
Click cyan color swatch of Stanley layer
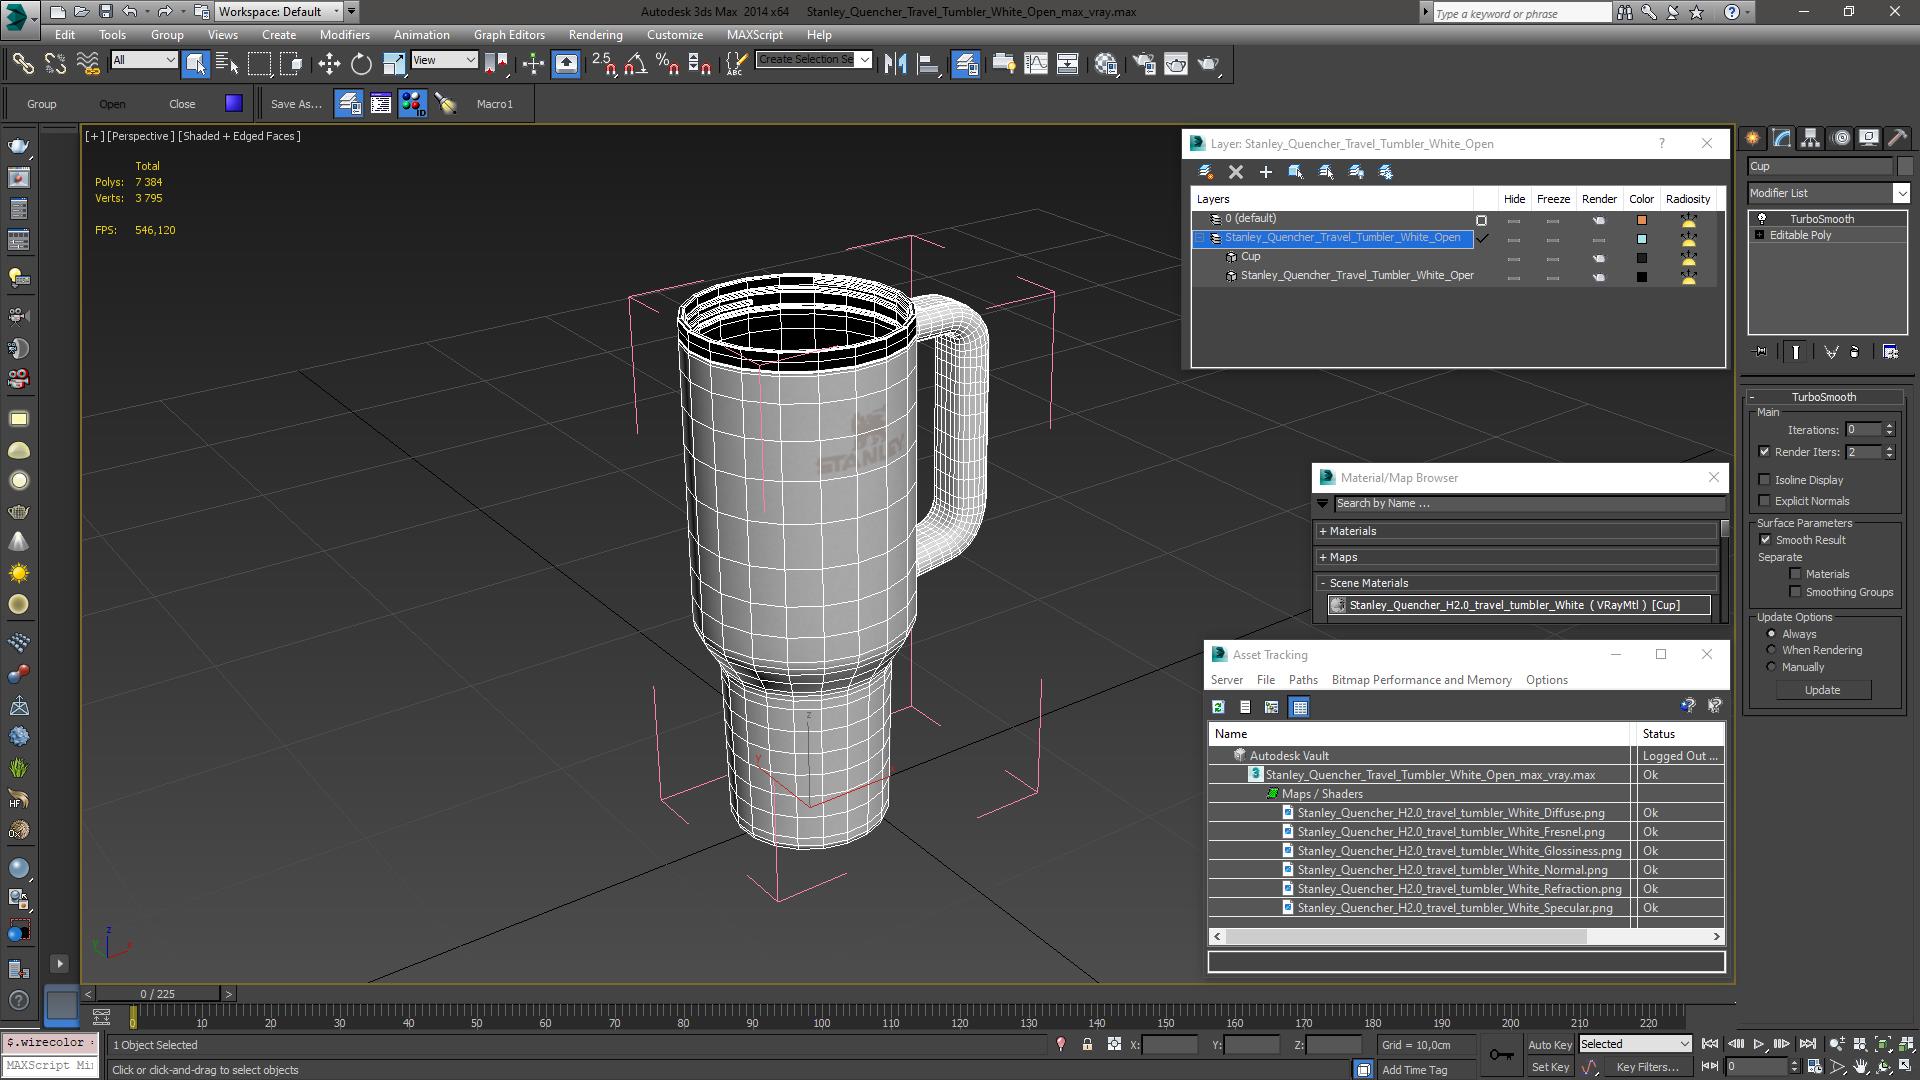(1641, 239)
